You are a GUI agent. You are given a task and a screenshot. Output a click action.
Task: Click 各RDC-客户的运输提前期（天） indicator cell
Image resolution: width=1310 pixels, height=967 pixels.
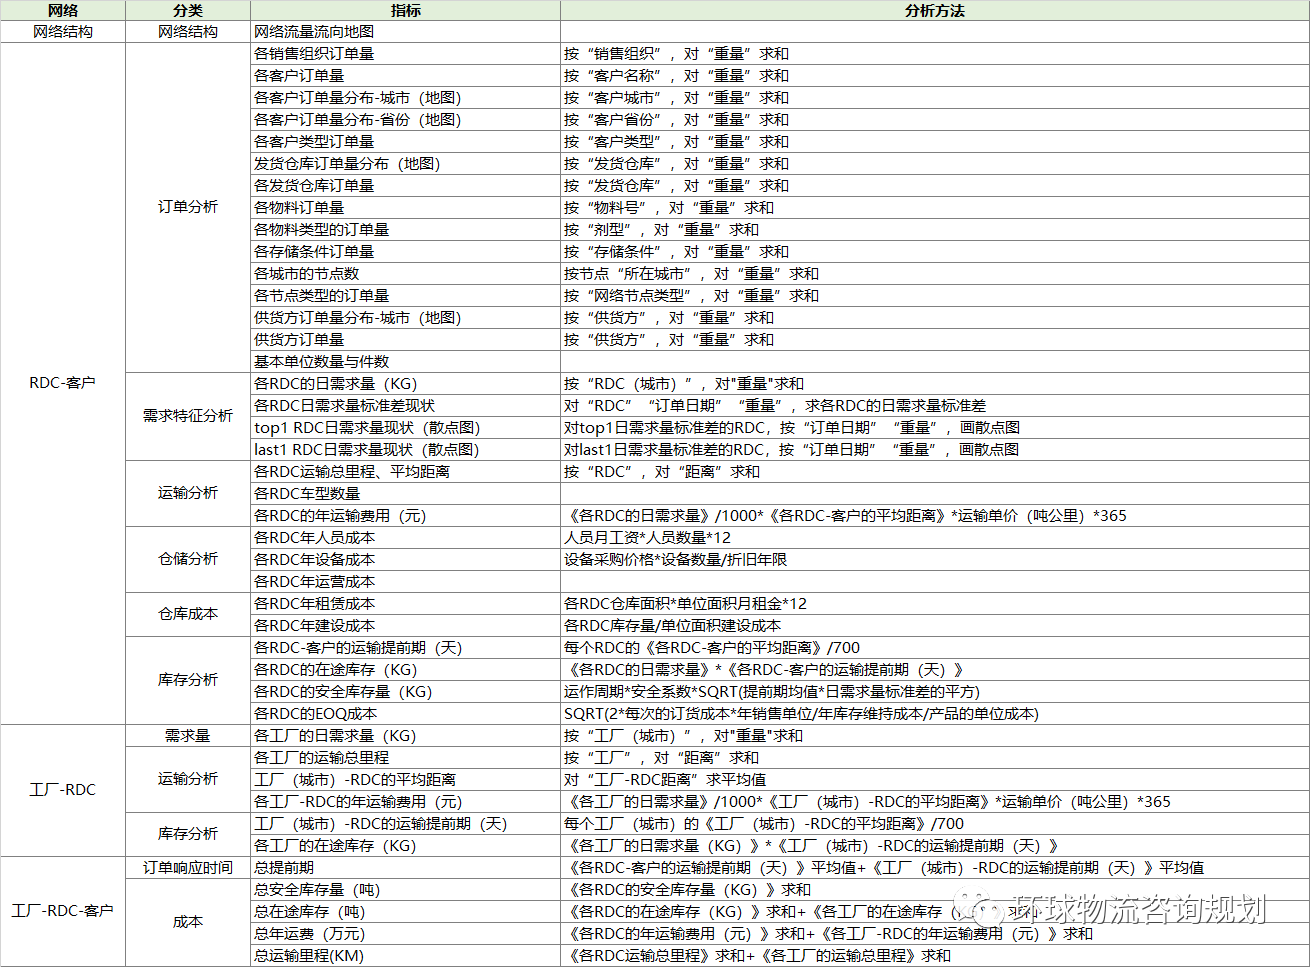(x=405, y=647)
